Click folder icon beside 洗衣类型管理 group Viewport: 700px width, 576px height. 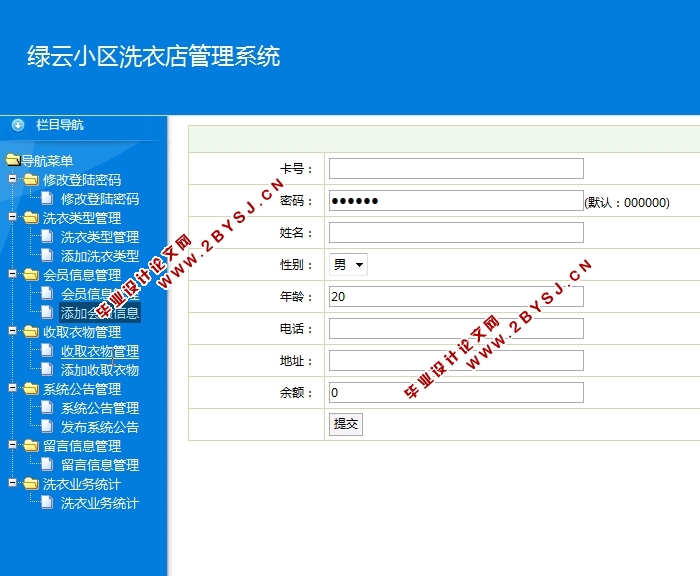pos(31,217)
